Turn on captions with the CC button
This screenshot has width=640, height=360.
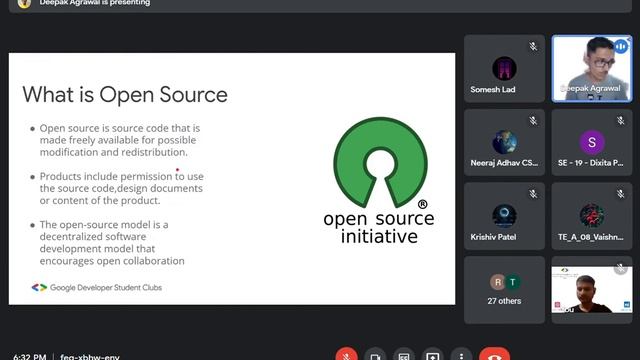tap(404, 355)
